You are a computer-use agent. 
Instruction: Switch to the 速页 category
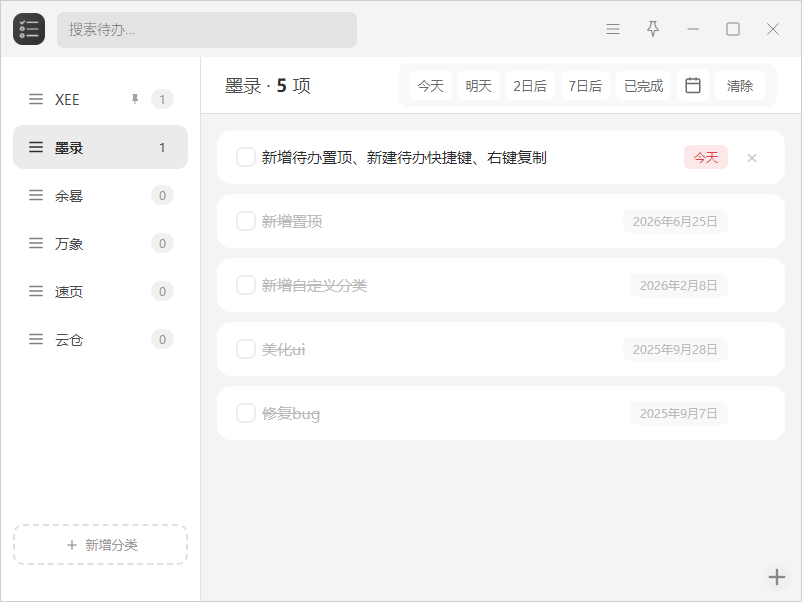click(100, 292)
